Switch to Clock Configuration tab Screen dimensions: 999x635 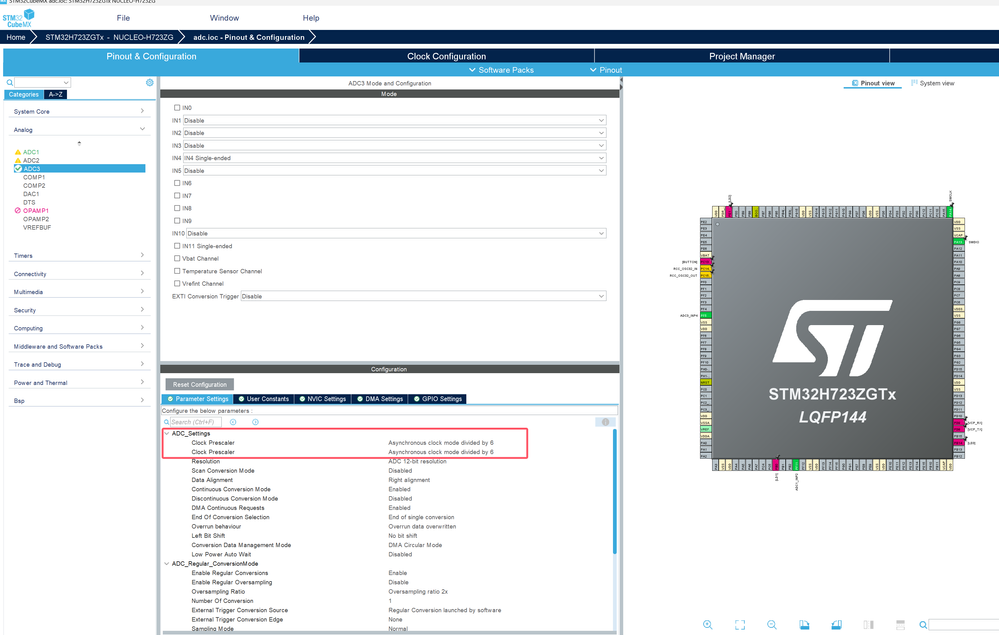tap(447, 56)
